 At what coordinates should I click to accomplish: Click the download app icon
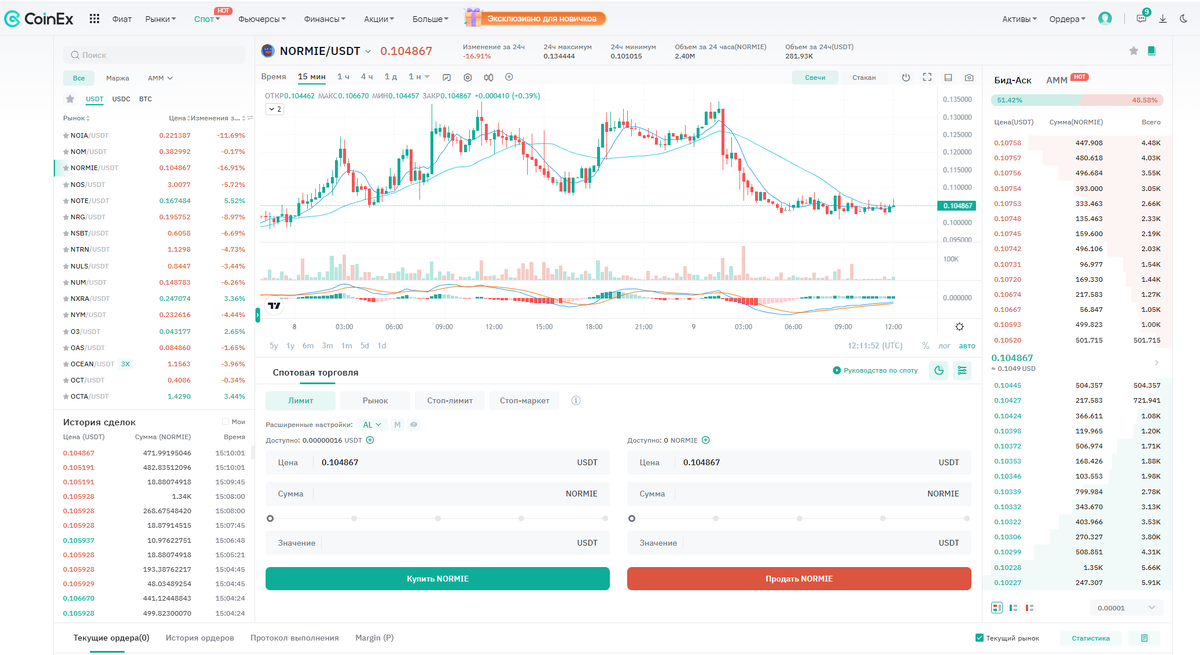[1165, 18]
